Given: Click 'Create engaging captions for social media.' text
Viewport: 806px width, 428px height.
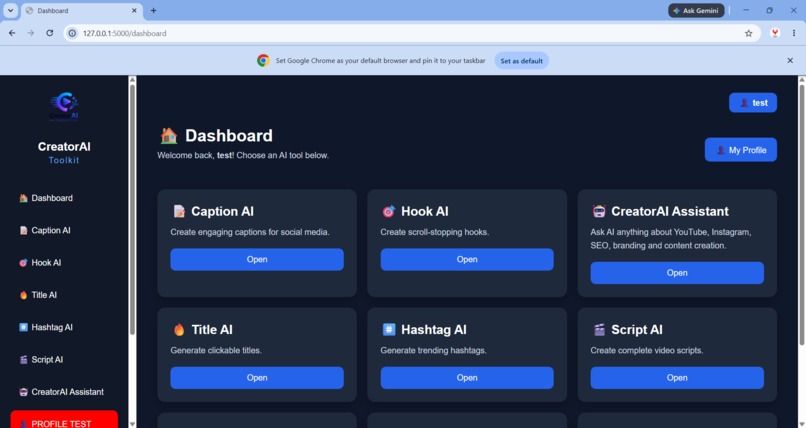Looking at the screenshot, I should [250, 232].
